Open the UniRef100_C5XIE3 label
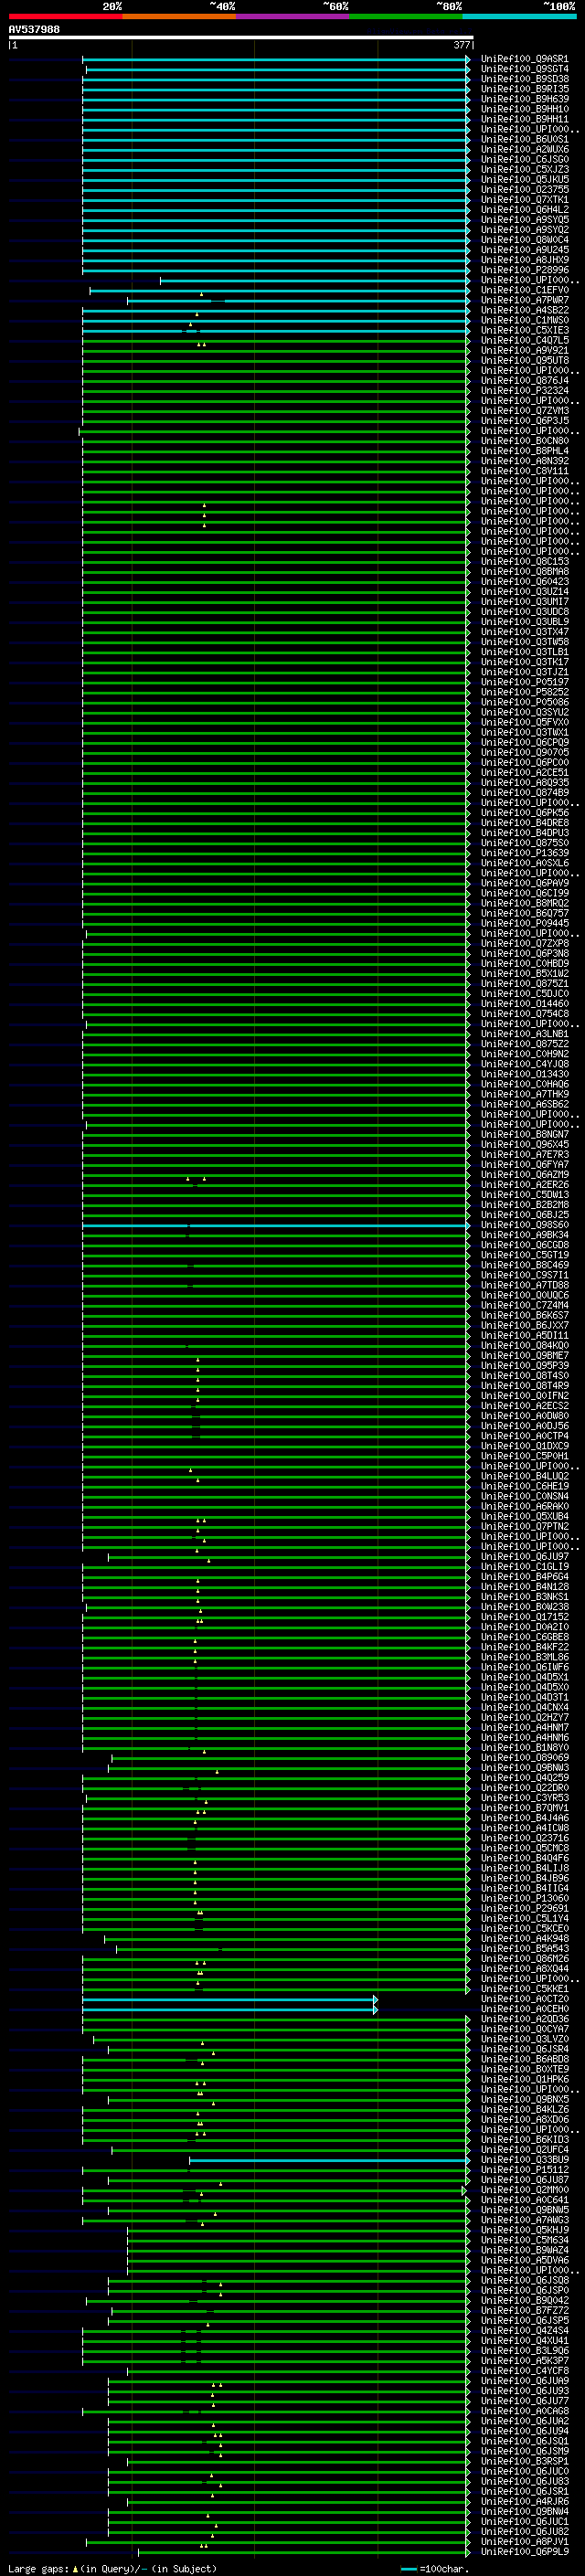Image resolution: width=585 pixels, height=2576 pixels. [525, 330]
